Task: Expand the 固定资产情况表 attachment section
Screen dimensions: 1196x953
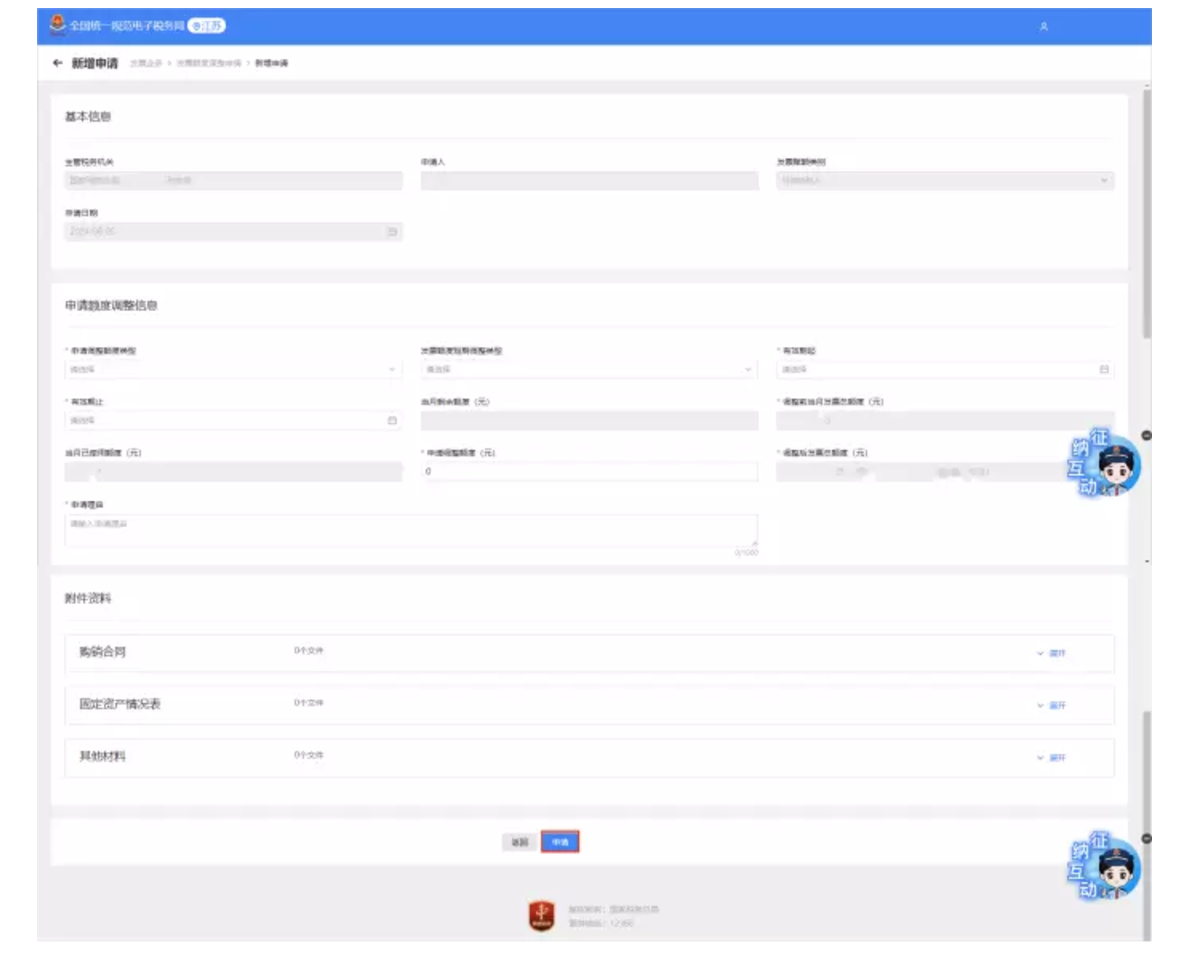Action: click(x=1051, y=705)
